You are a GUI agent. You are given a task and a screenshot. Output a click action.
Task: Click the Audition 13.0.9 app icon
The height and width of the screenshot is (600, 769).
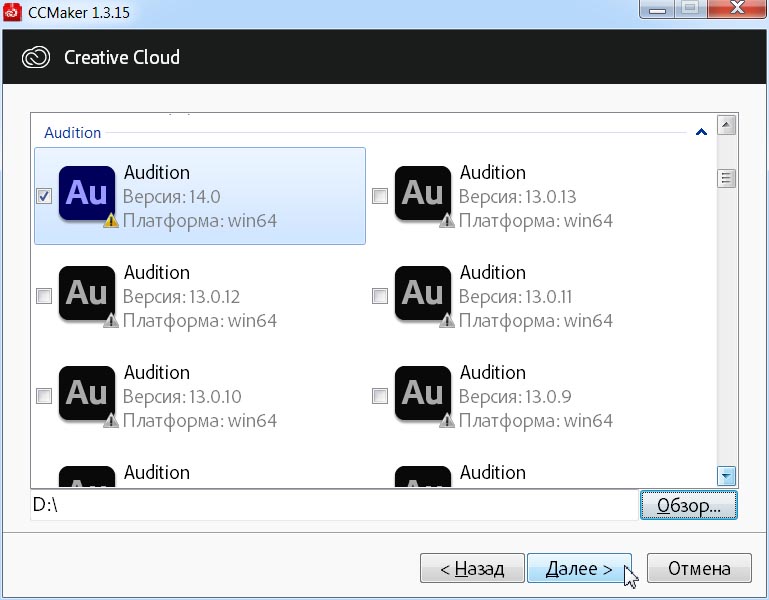(423, 393)
